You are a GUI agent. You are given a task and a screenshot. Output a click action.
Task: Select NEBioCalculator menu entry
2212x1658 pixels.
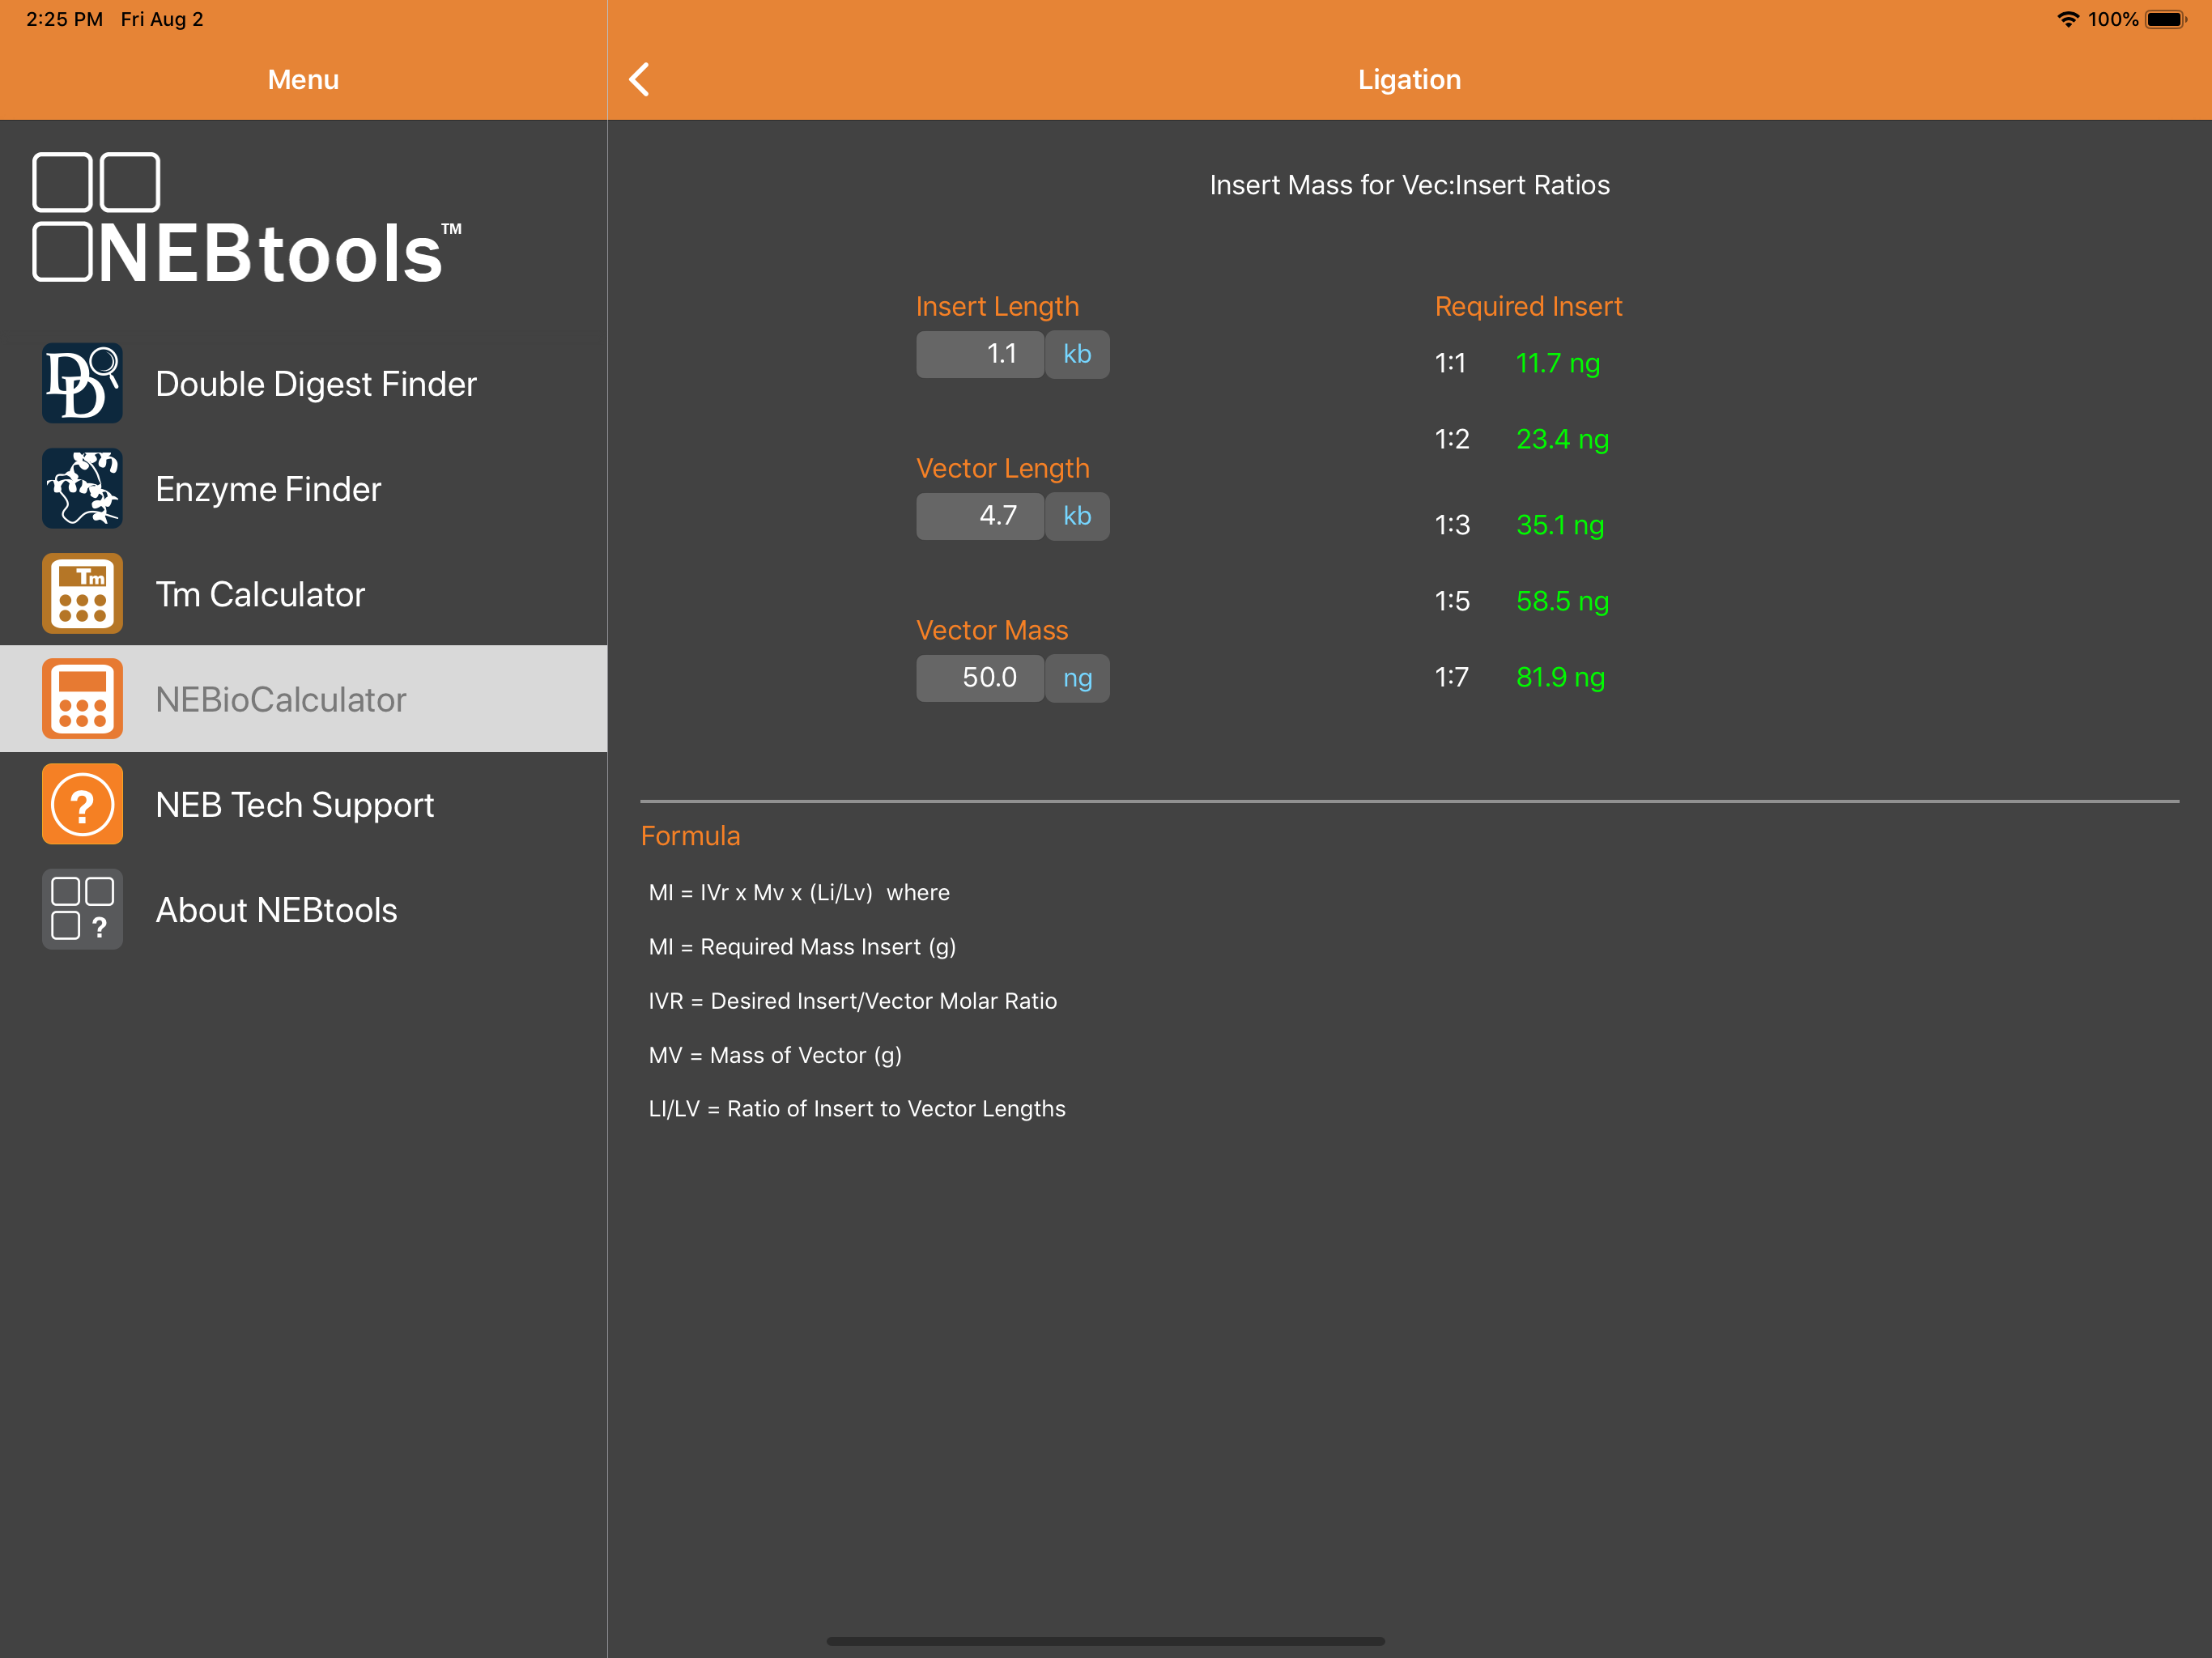click(304, 699)
